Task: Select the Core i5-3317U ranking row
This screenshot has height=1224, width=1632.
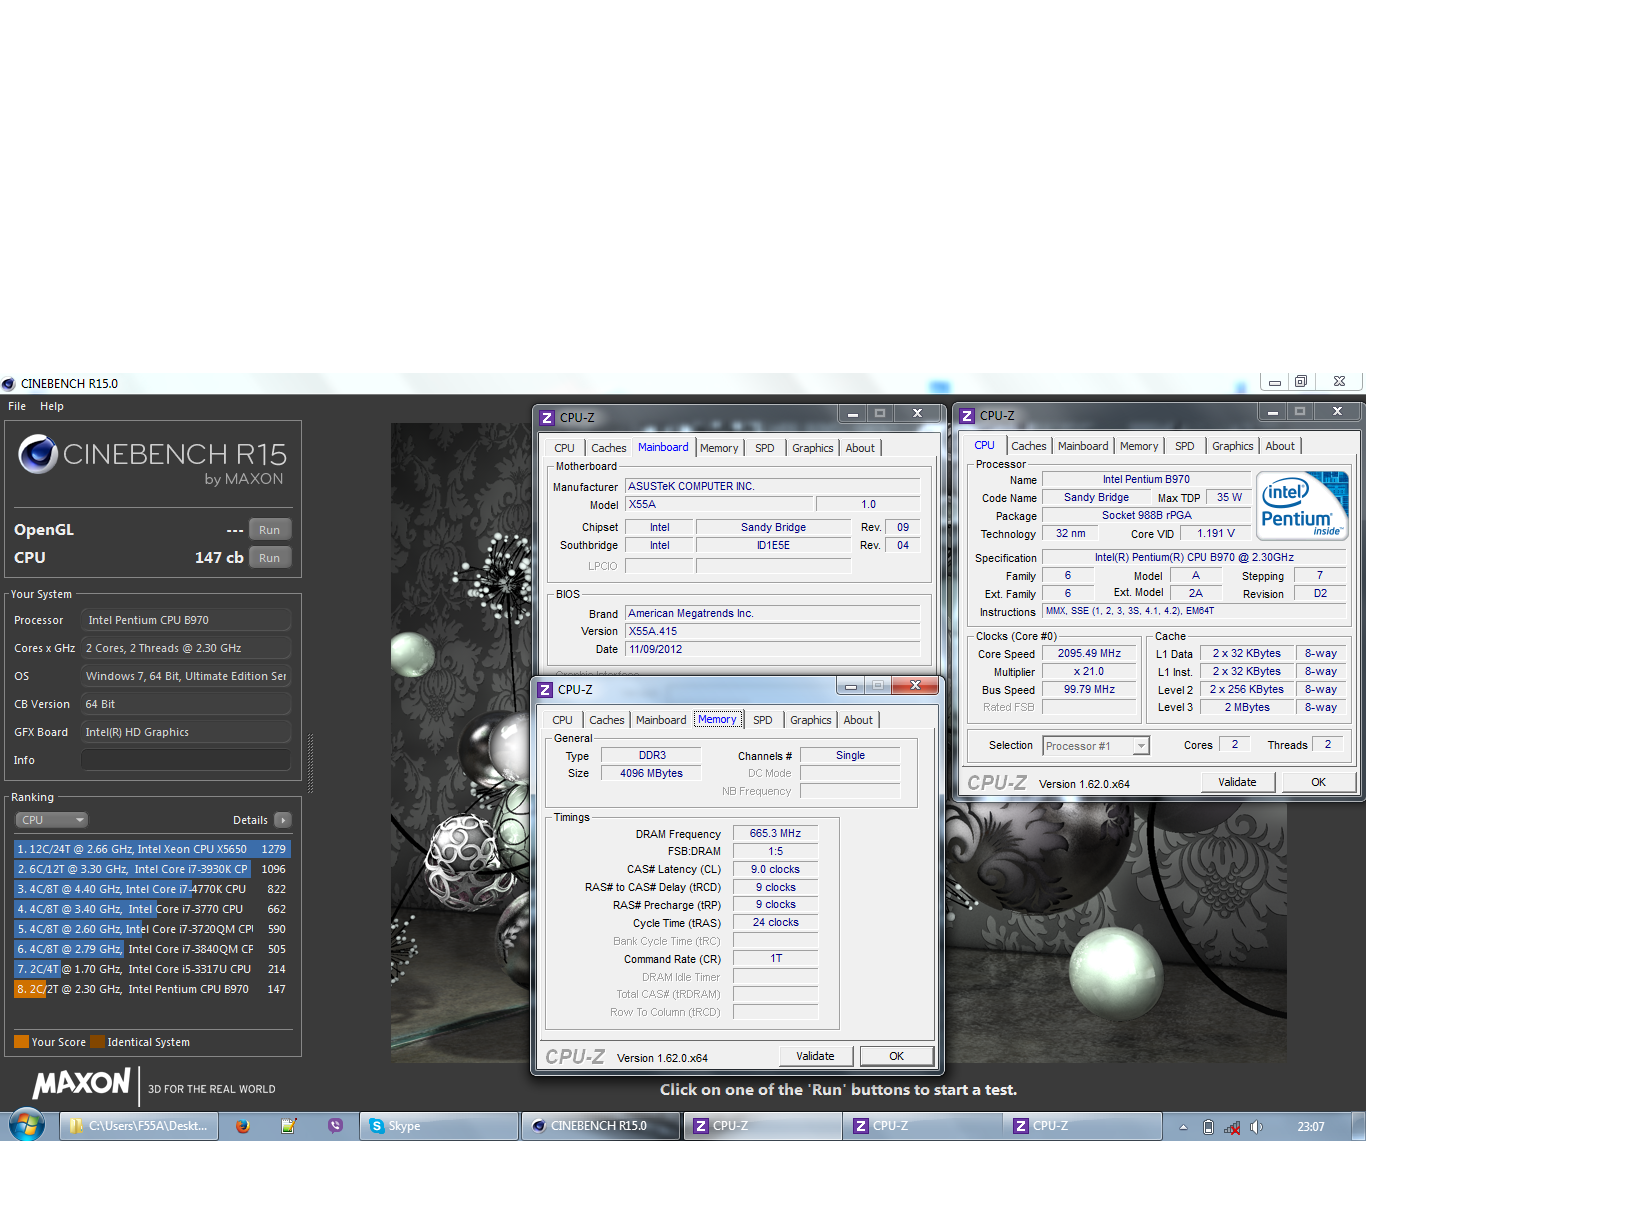Action: [152, 969]
